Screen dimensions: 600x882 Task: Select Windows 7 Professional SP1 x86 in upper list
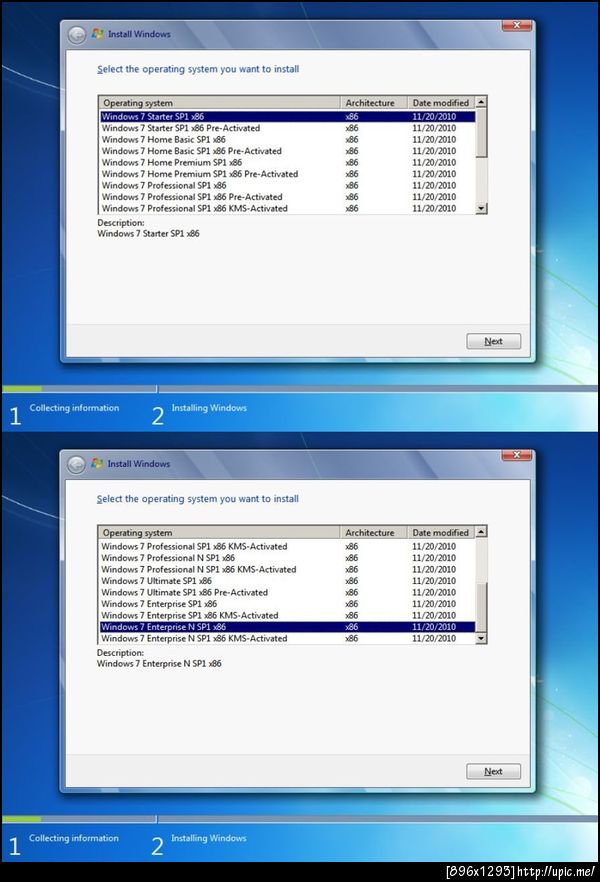[287, 186]
